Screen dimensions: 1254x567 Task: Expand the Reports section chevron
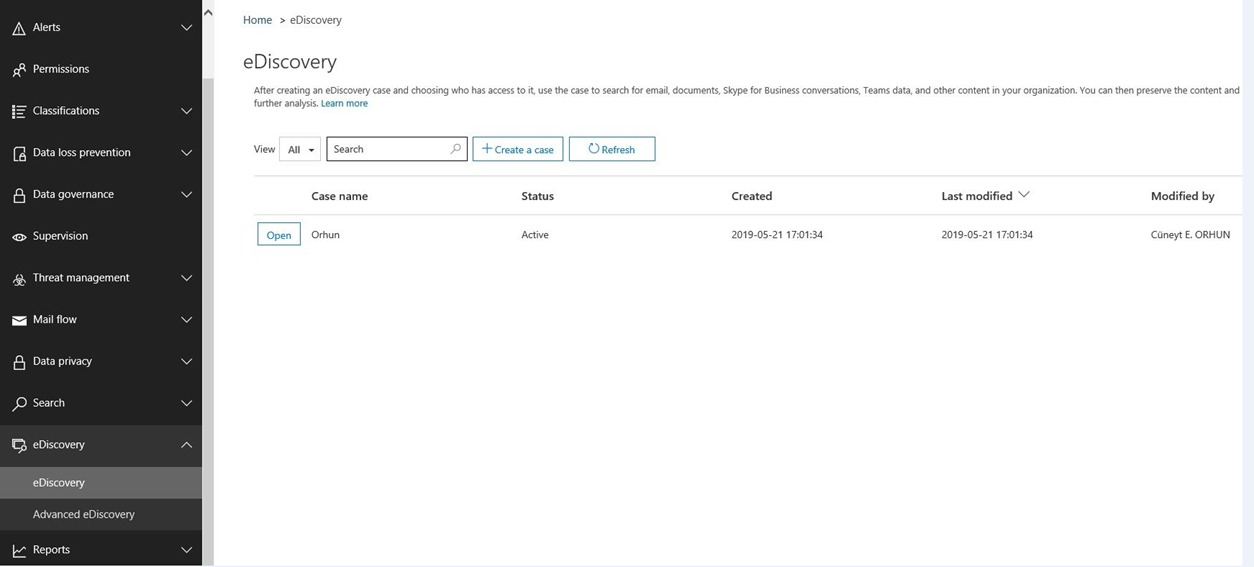pos(186,550)
